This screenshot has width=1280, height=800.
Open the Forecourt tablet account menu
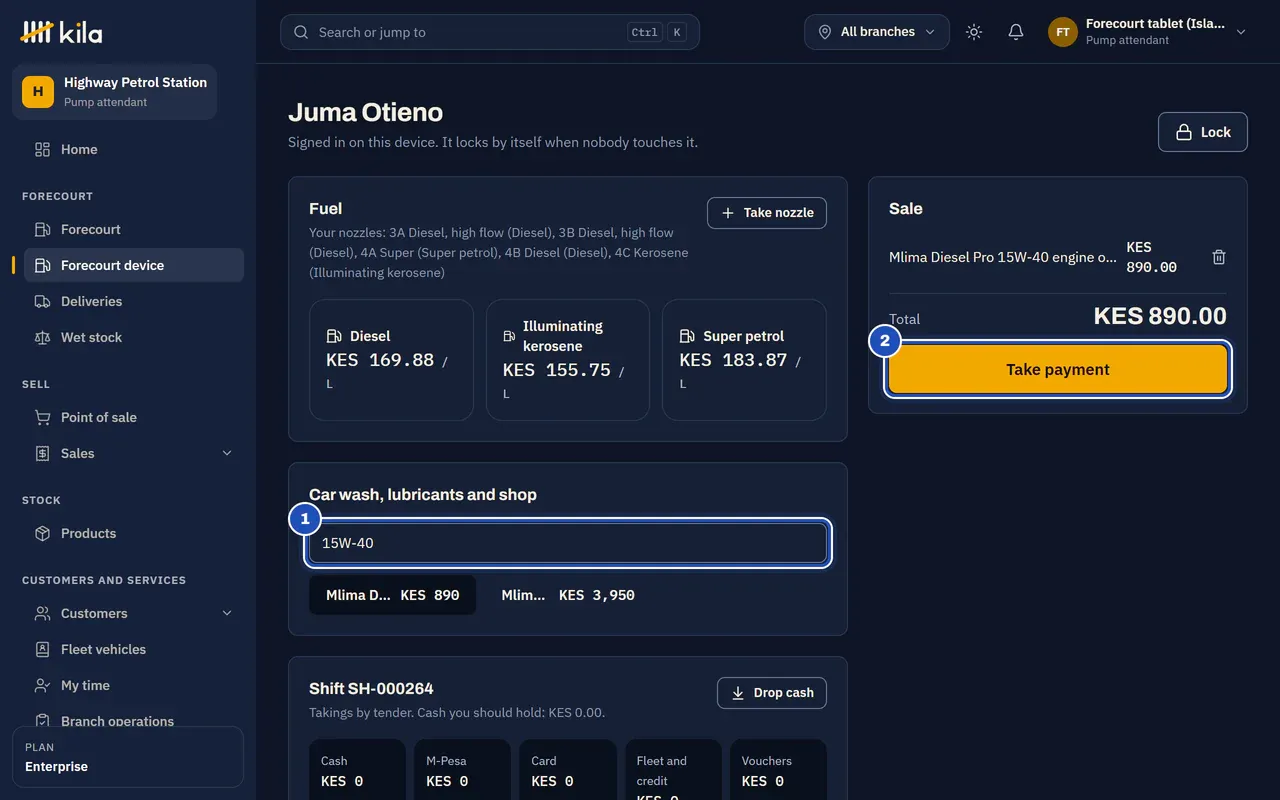point(1147,32)
